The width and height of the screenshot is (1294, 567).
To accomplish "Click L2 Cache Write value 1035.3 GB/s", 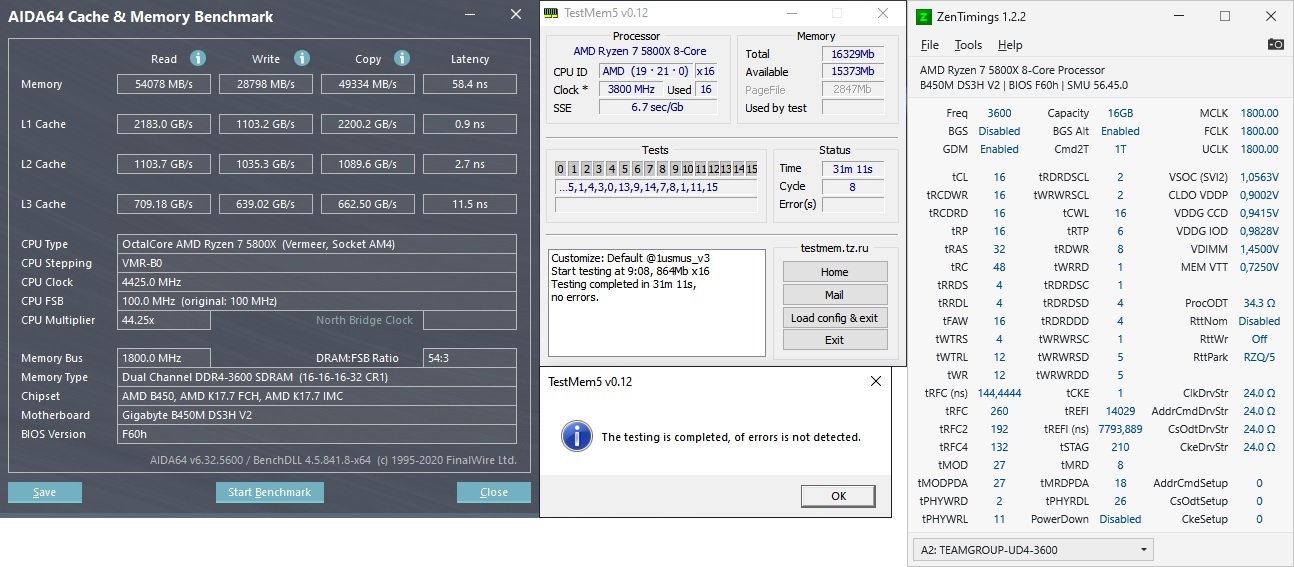I will pyautogui.click(x=266, y=164).
